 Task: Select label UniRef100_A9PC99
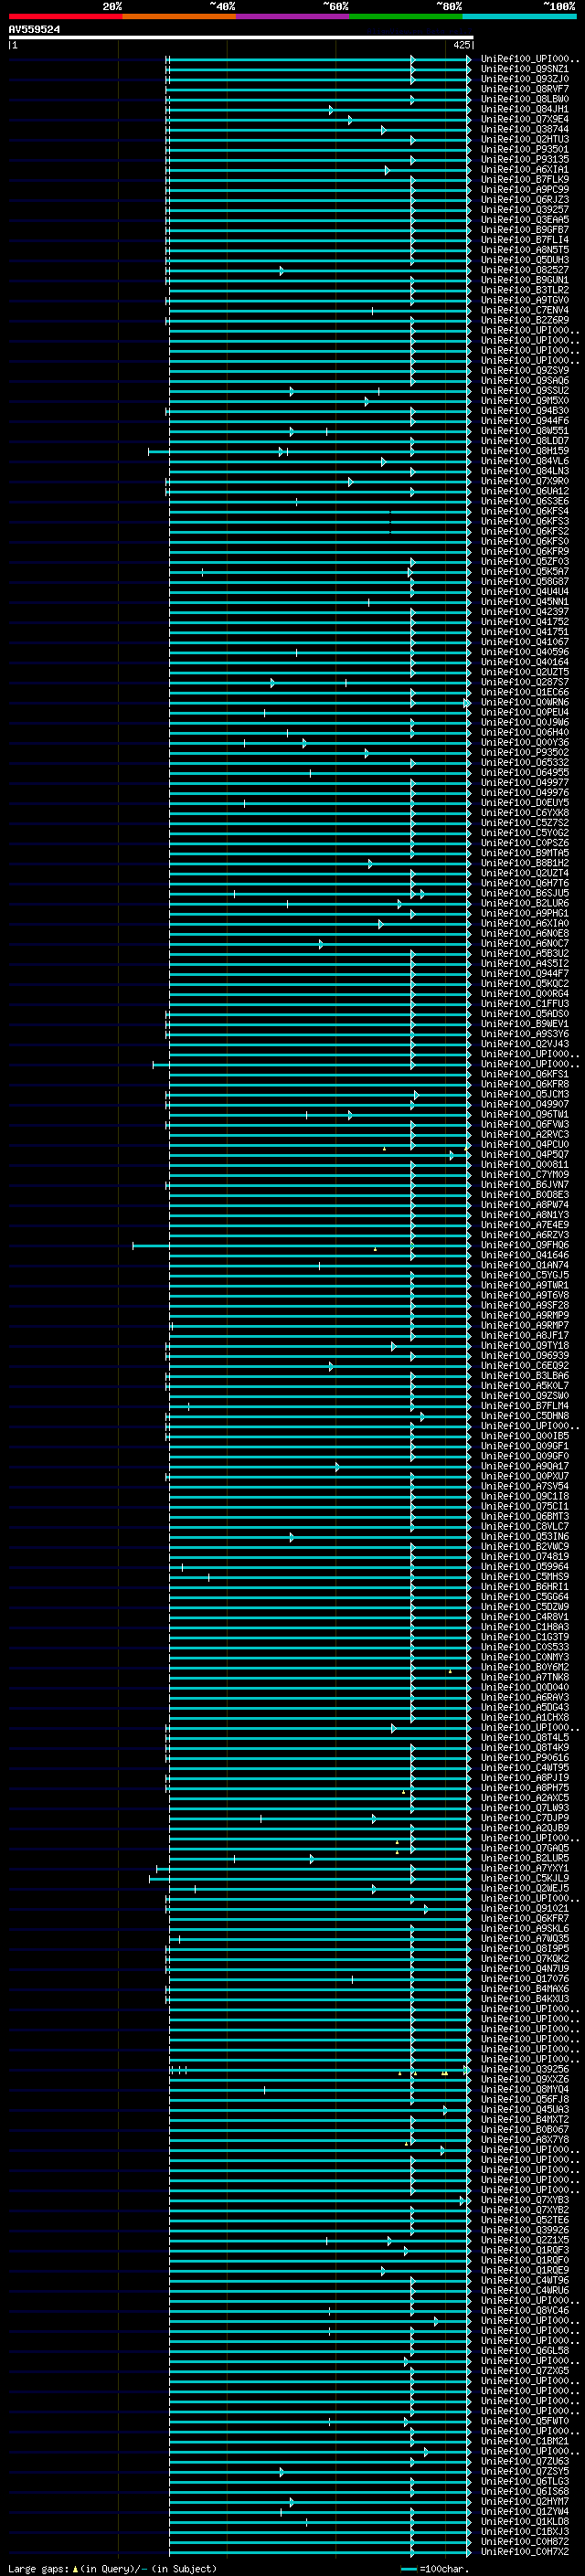[x=525, y=190]
